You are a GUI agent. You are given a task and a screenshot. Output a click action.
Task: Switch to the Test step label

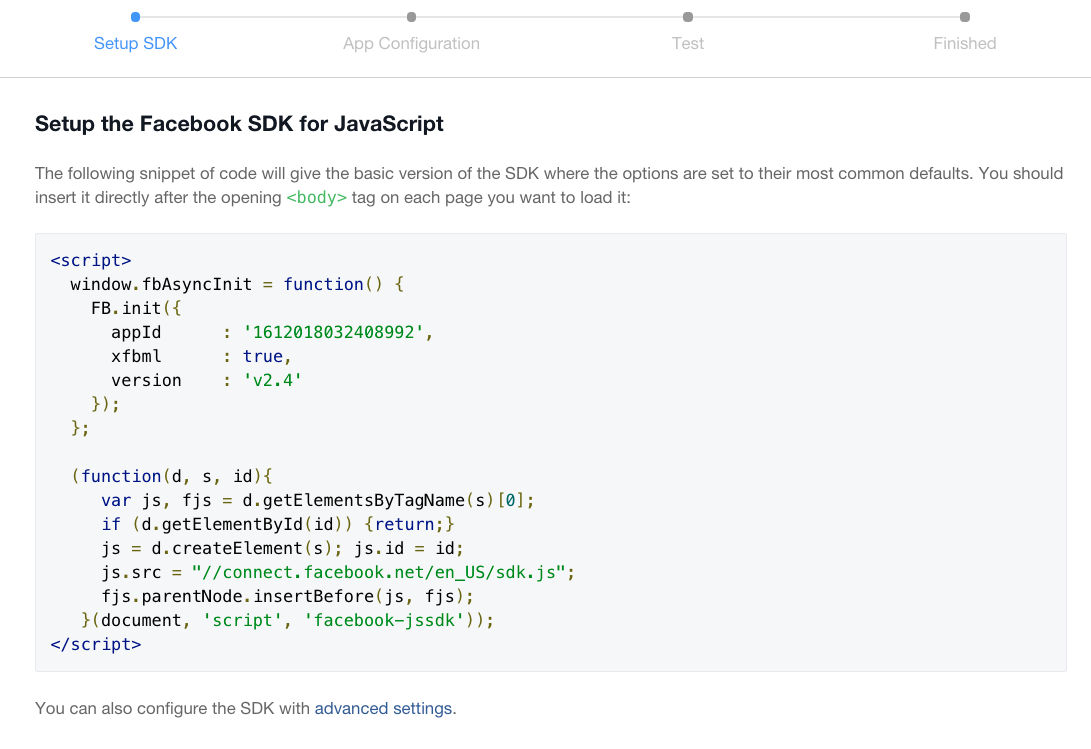point(687,43)
